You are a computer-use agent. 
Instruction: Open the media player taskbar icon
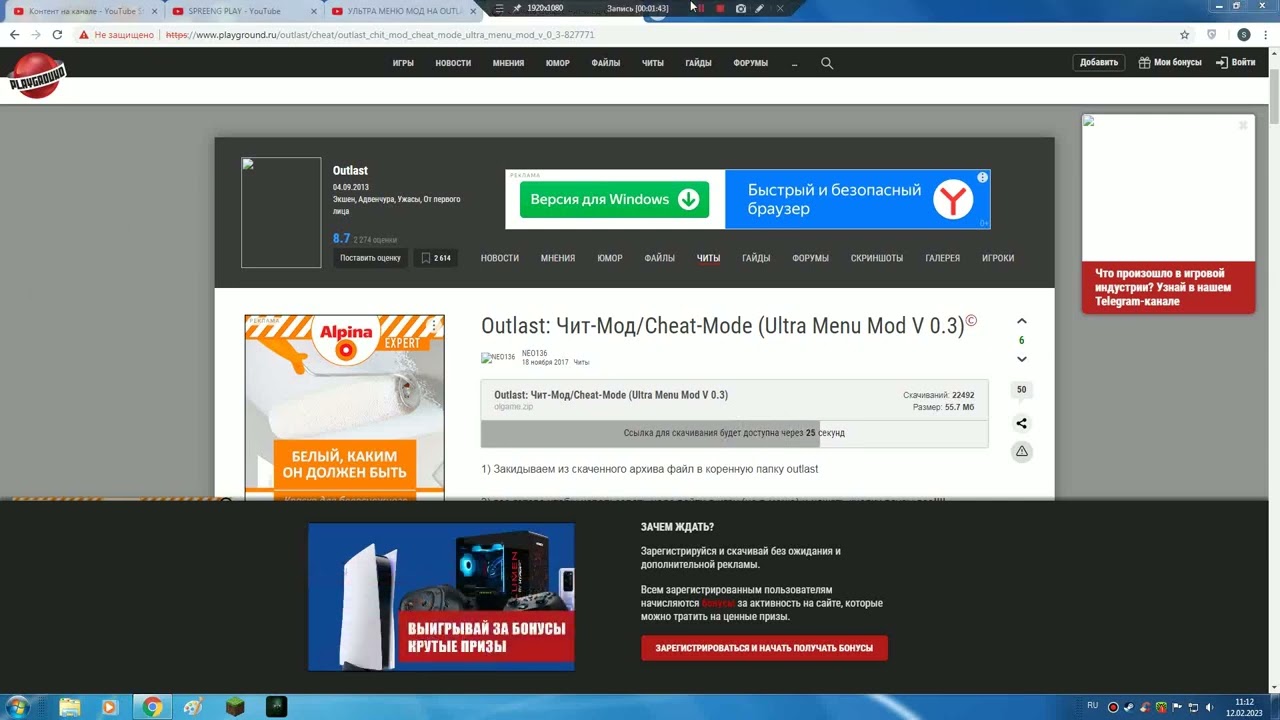(x=110, y=707)
